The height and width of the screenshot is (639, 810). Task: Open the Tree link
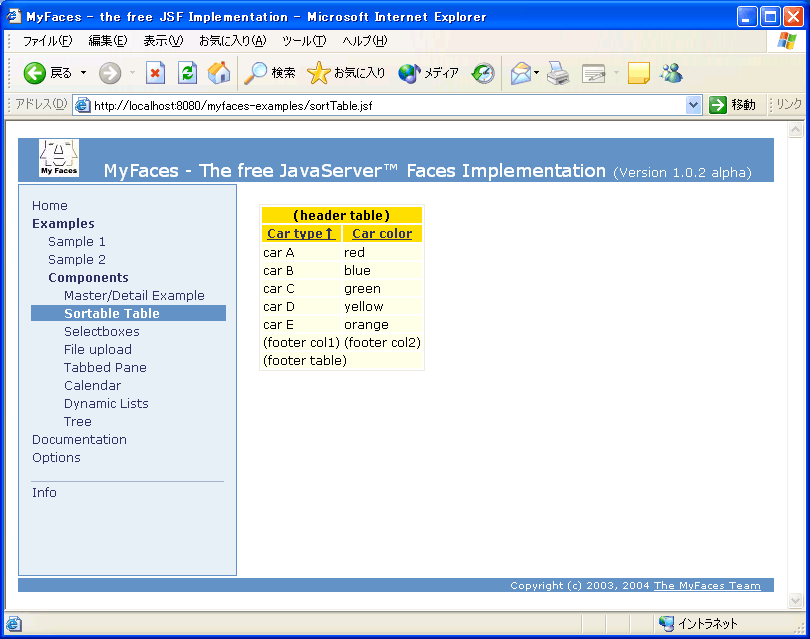click(77, 422)
